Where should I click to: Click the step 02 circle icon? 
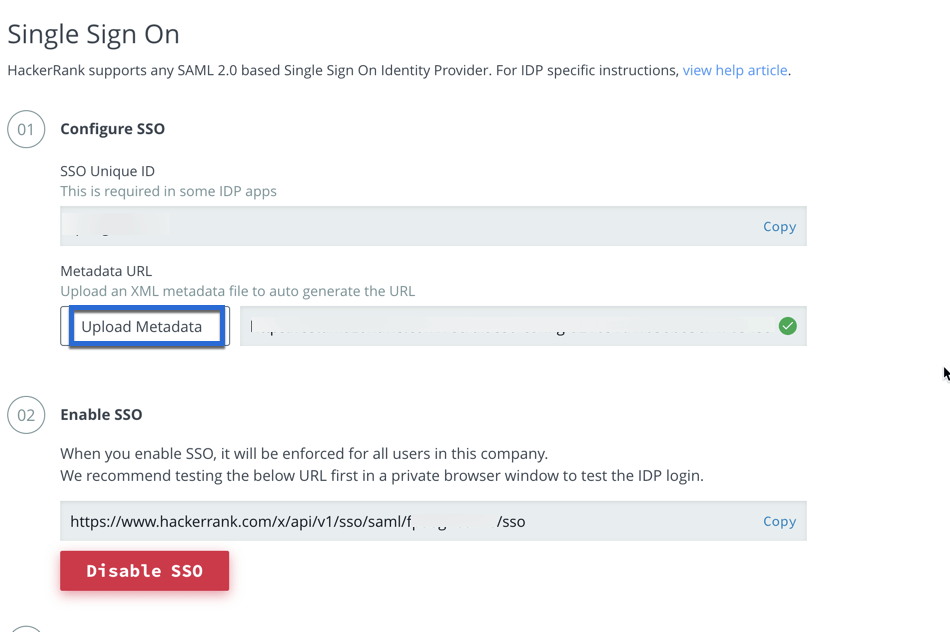(x=26, y=415)
